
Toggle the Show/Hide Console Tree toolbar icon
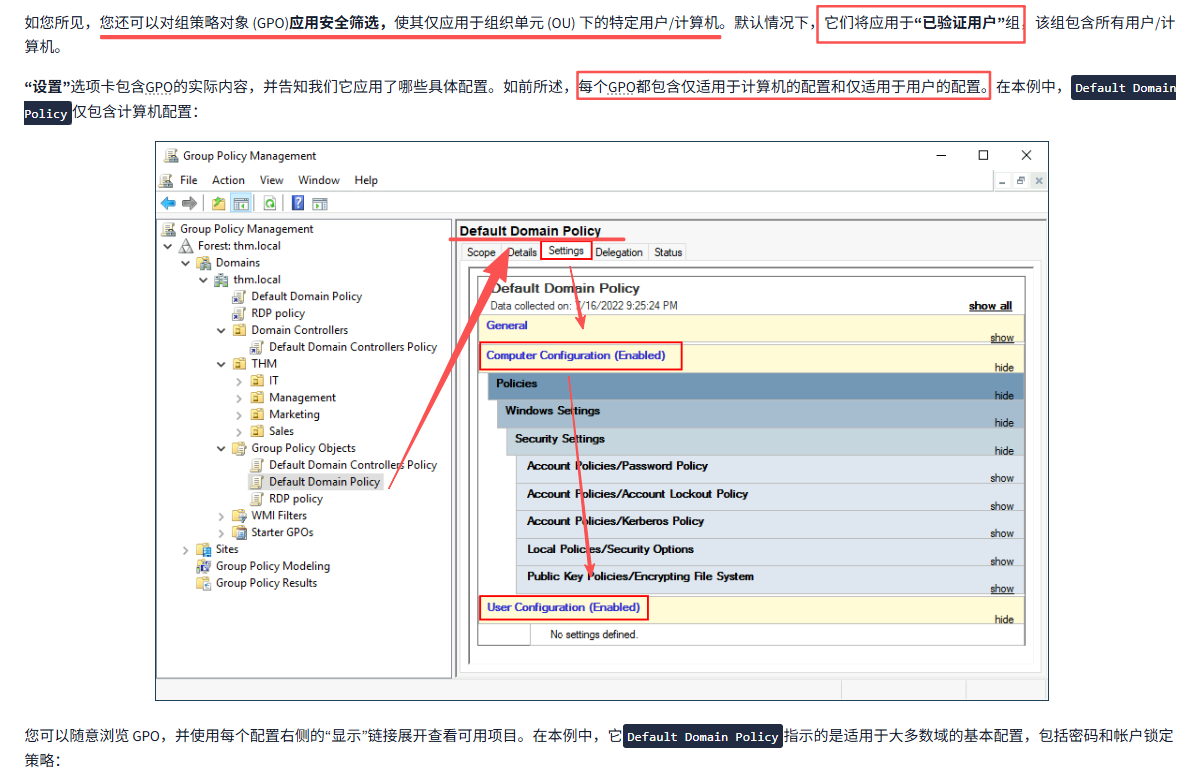click(x=241, y=203)
